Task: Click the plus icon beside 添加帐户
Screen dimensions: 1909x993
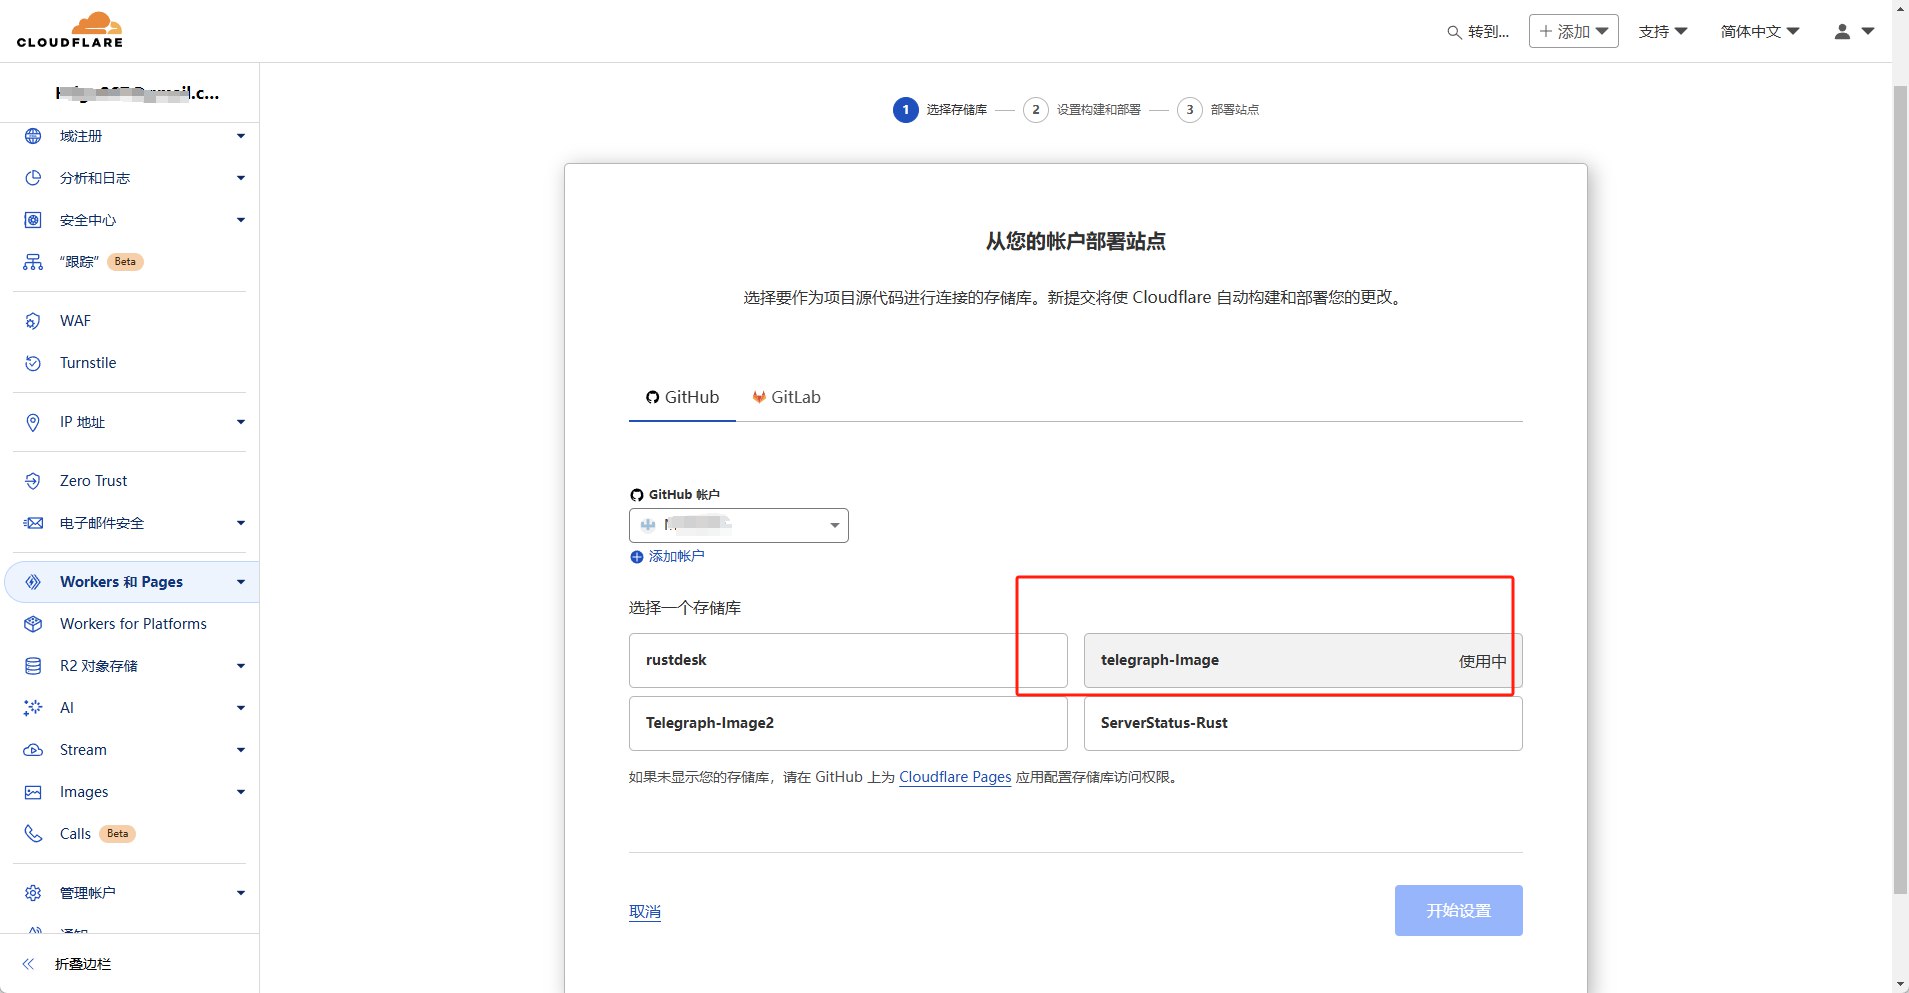Action: tap(637, 557)
